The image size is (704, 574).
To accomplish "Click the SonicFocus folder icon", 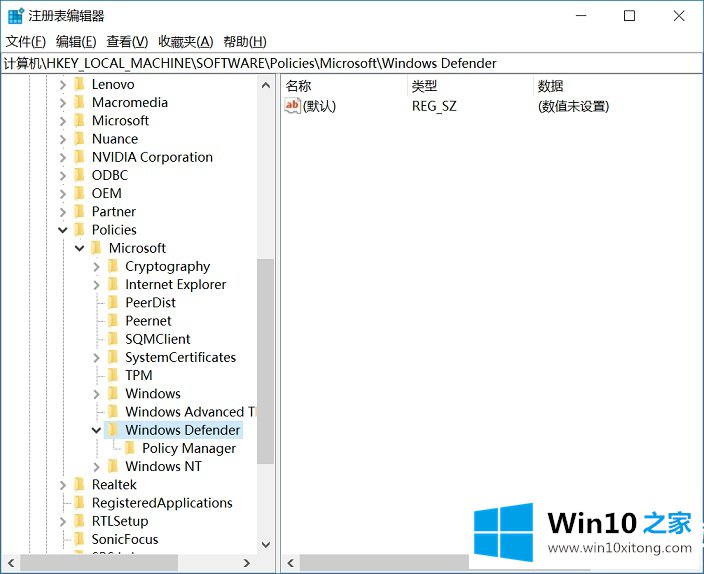I will point(79,539).
